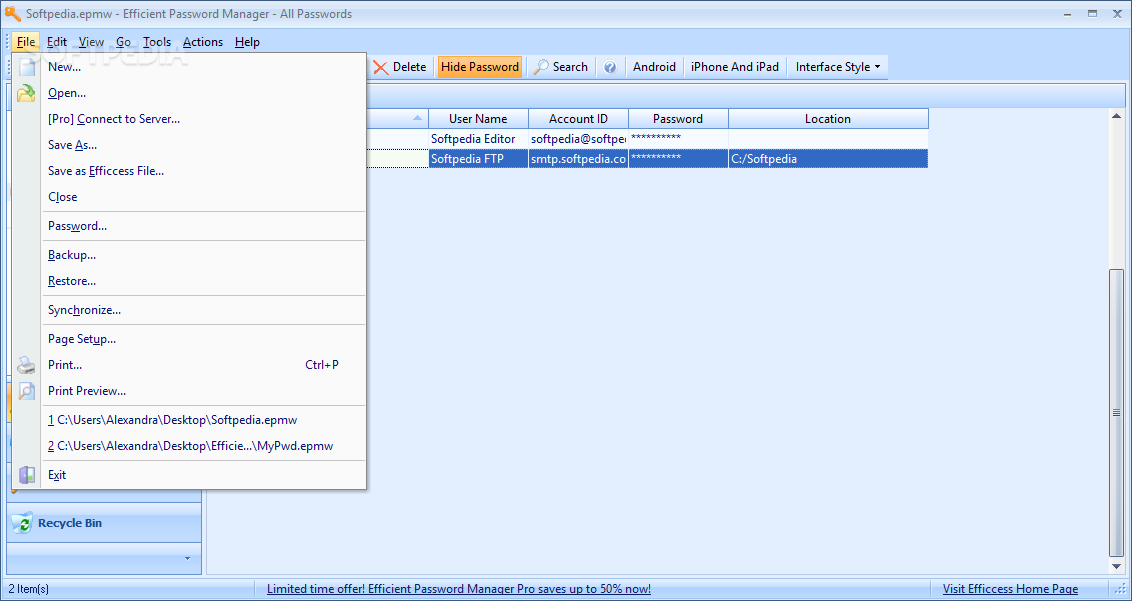Open the Edit menu
This screenshot has width=1132, height=601.
click(57, 42)
